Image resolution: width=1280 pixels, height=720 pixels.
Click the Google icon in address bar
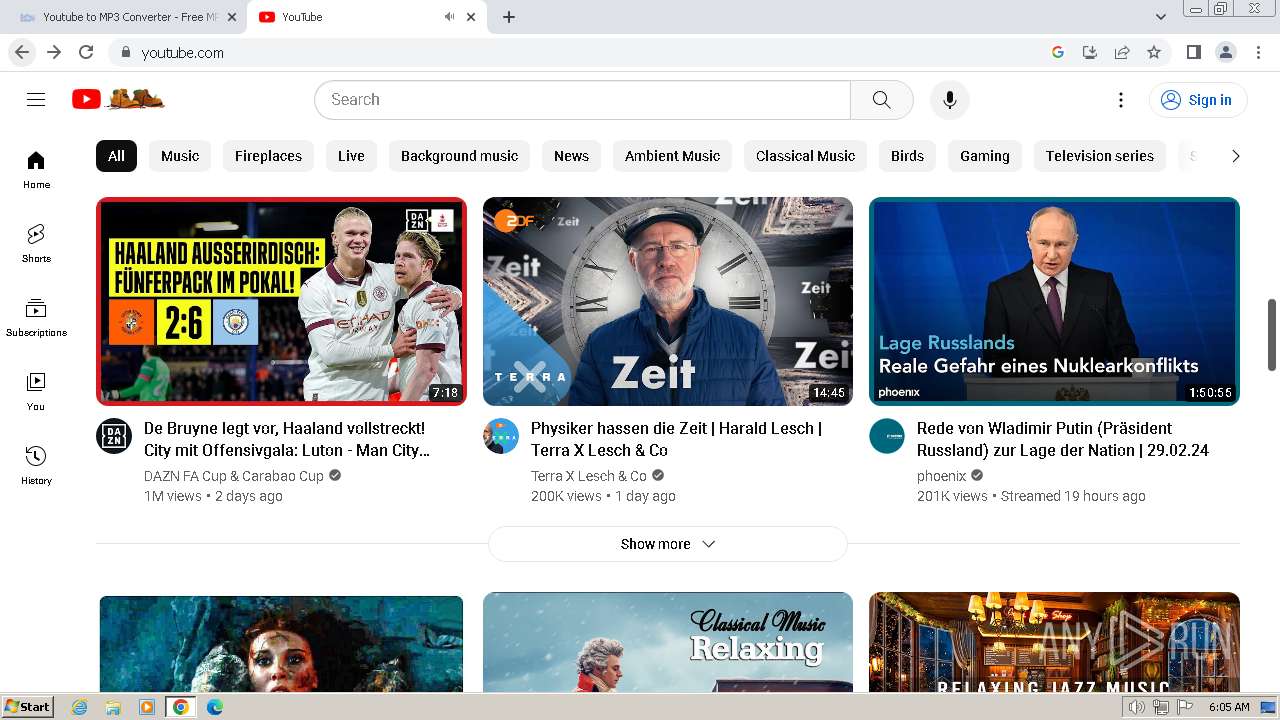[1058, 52]
